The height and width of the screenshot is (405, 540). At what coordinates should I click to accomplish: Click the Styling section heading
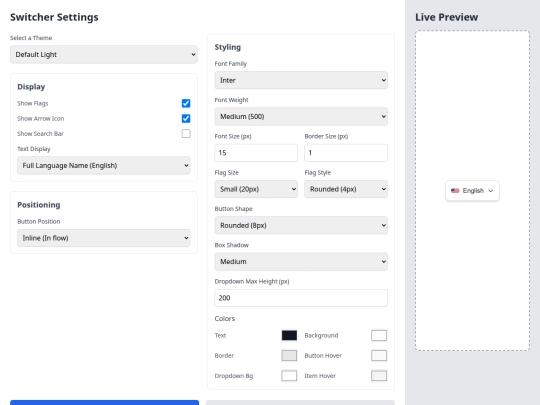pos(228,47)
